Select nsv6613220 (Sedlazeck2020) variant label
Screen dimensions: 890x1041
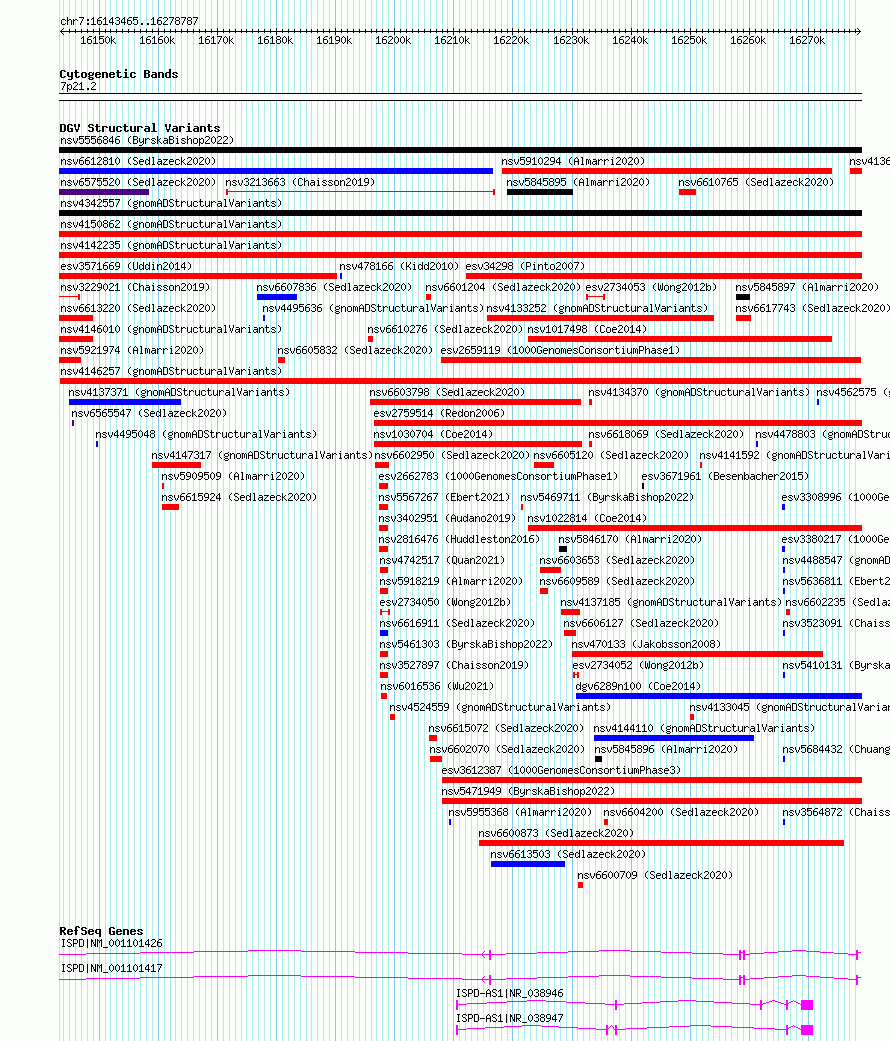click(x=138, y=308)
